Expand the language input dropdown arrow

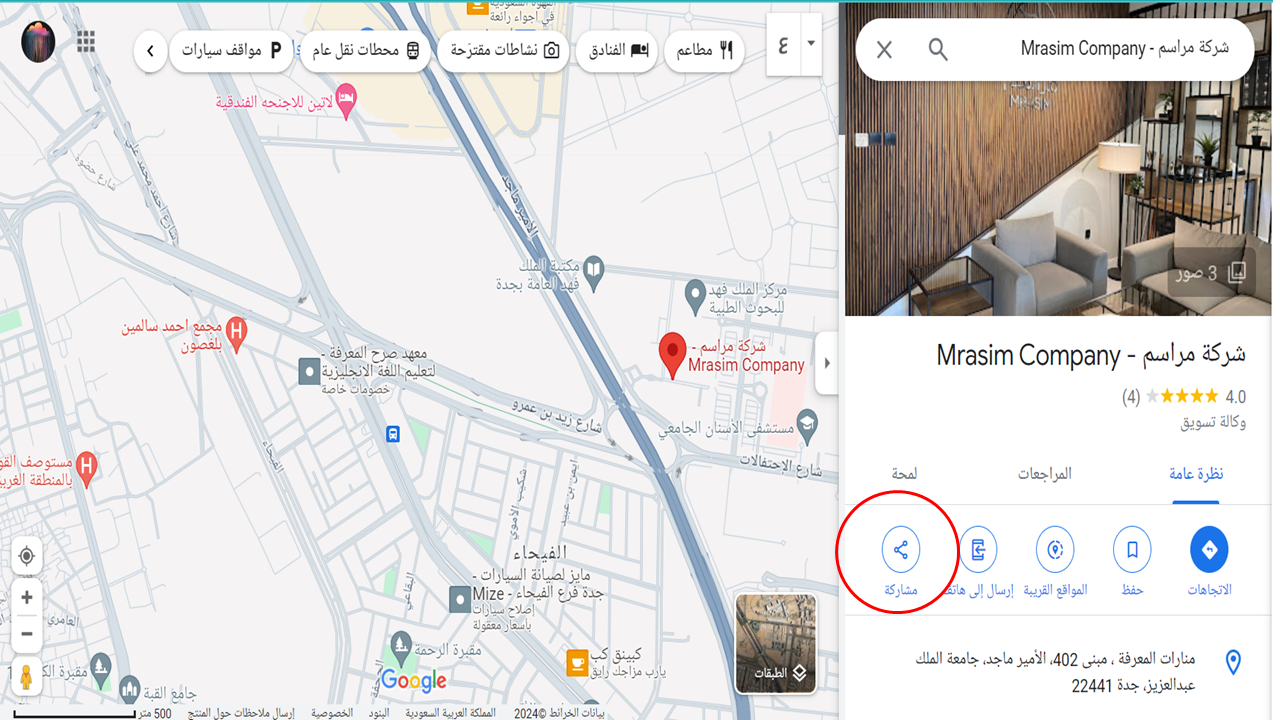[811, 44]
